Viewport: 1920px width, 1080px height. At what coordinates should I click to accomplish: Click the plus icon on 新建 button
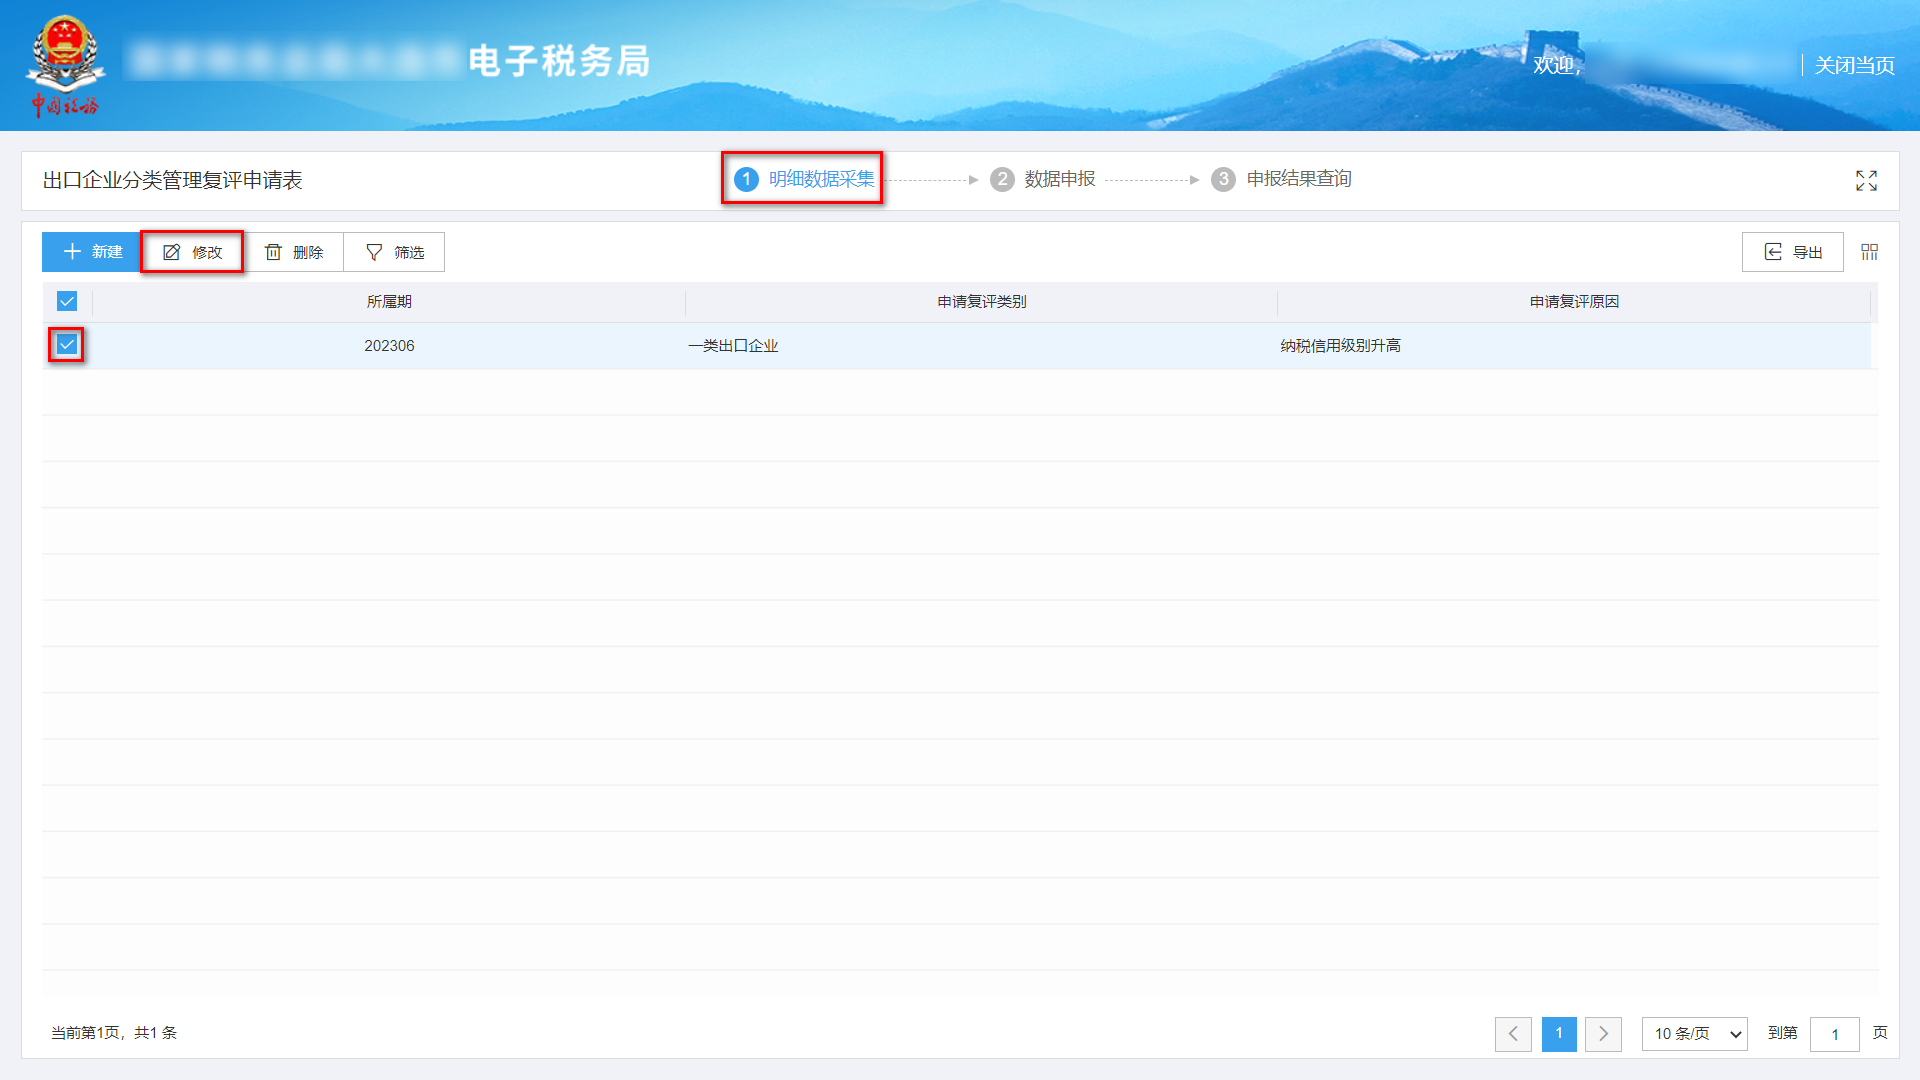point(70,252)
